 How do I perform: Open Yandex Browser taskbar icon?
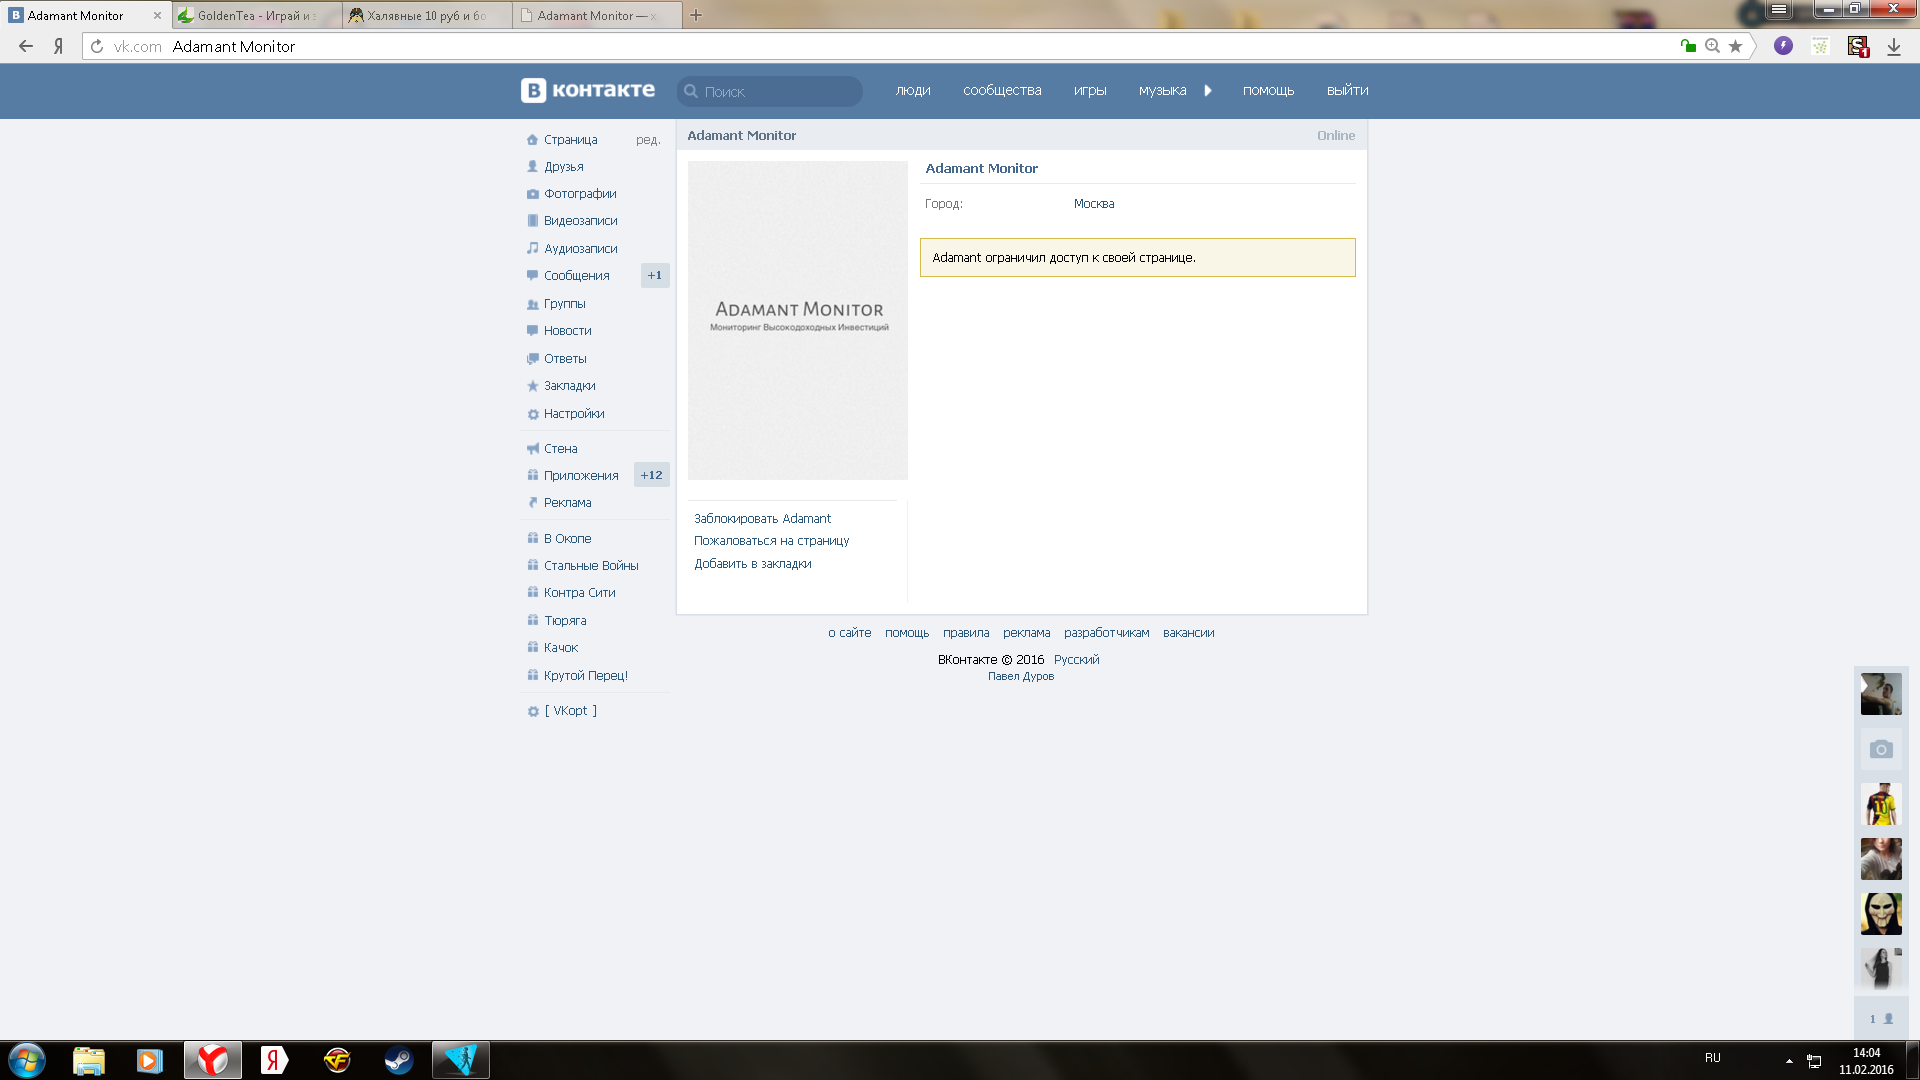[212, 1060]
